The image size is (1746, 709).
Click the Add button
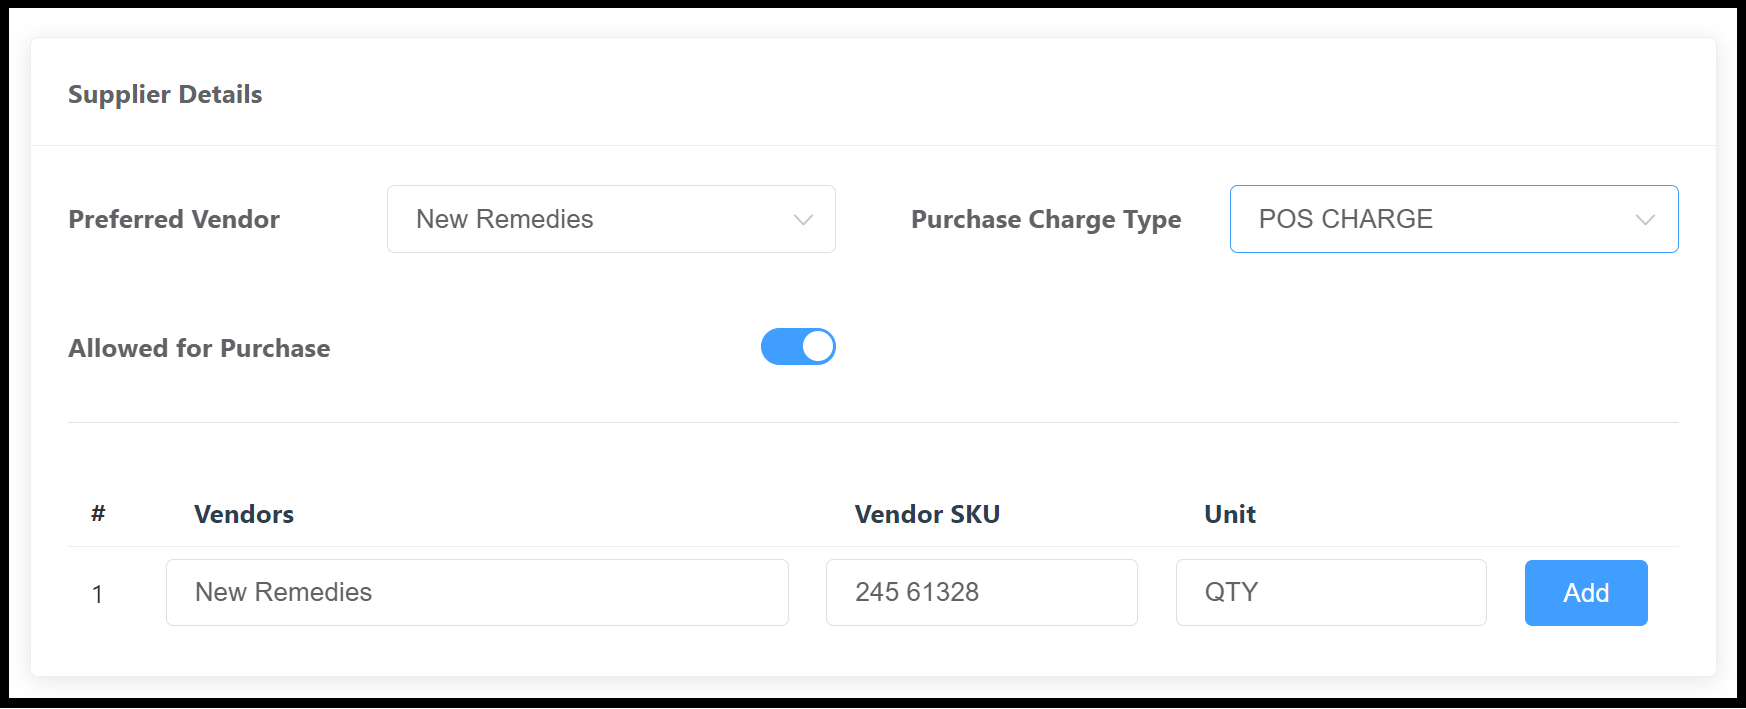[1585, 592]
